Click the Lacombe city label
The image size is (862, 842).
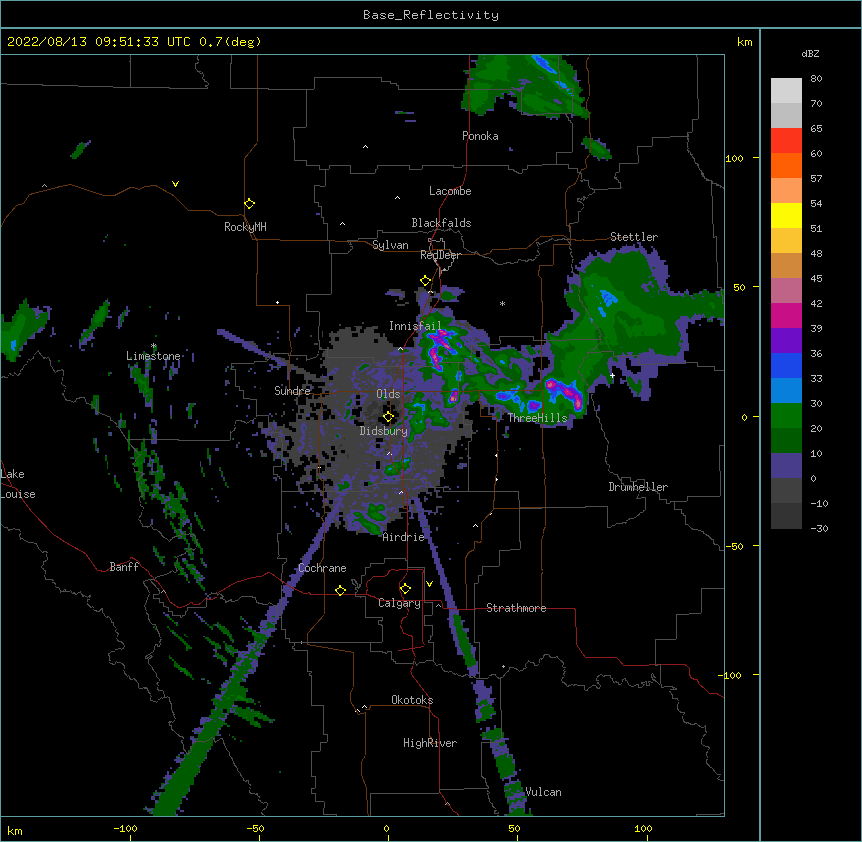[x=450, y=191]
